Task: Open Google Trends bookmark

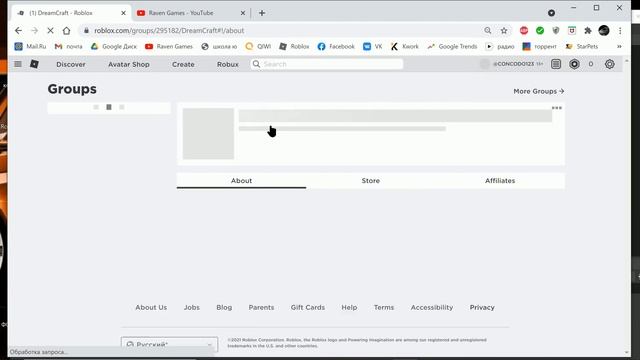Action: 452,47
